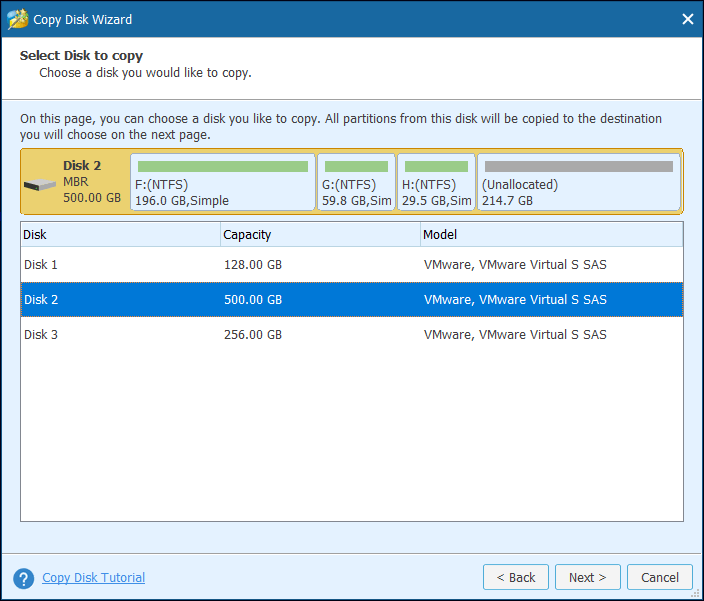Image resolution: width=704 pixels, height=601 pixels.
Task: Click the 256.00 GB capacity cell
Action: pyautogui.click(x=253, y=334)
